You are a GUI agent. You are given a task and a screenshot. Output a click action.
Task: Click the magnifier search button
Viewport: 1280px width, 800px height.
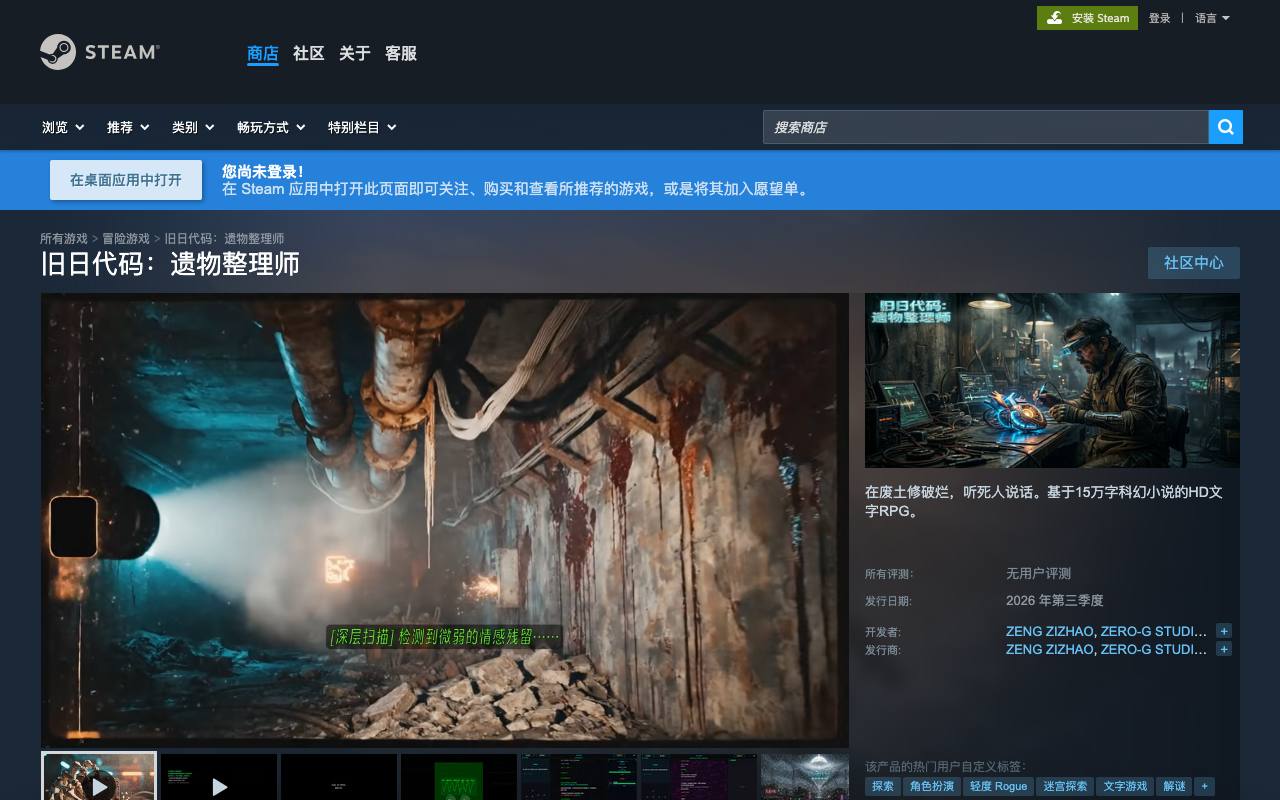tap(1226, 127)
